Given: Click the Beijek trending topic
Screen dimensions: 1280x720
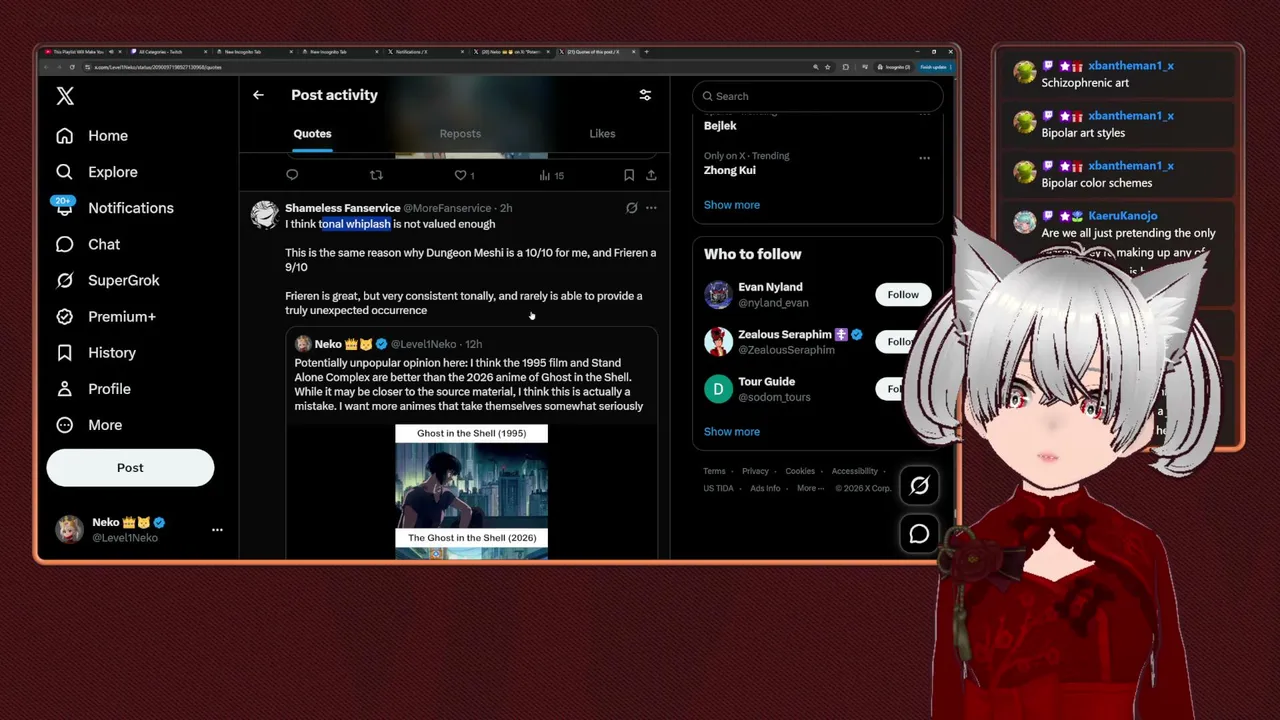Looking at the screenshot, I should 720,126.
